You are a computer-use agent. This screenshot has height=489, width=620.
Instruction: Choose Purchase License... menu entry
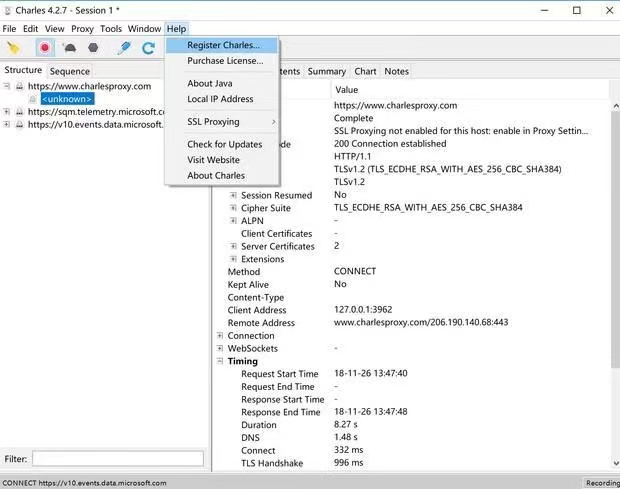[223, 61]
